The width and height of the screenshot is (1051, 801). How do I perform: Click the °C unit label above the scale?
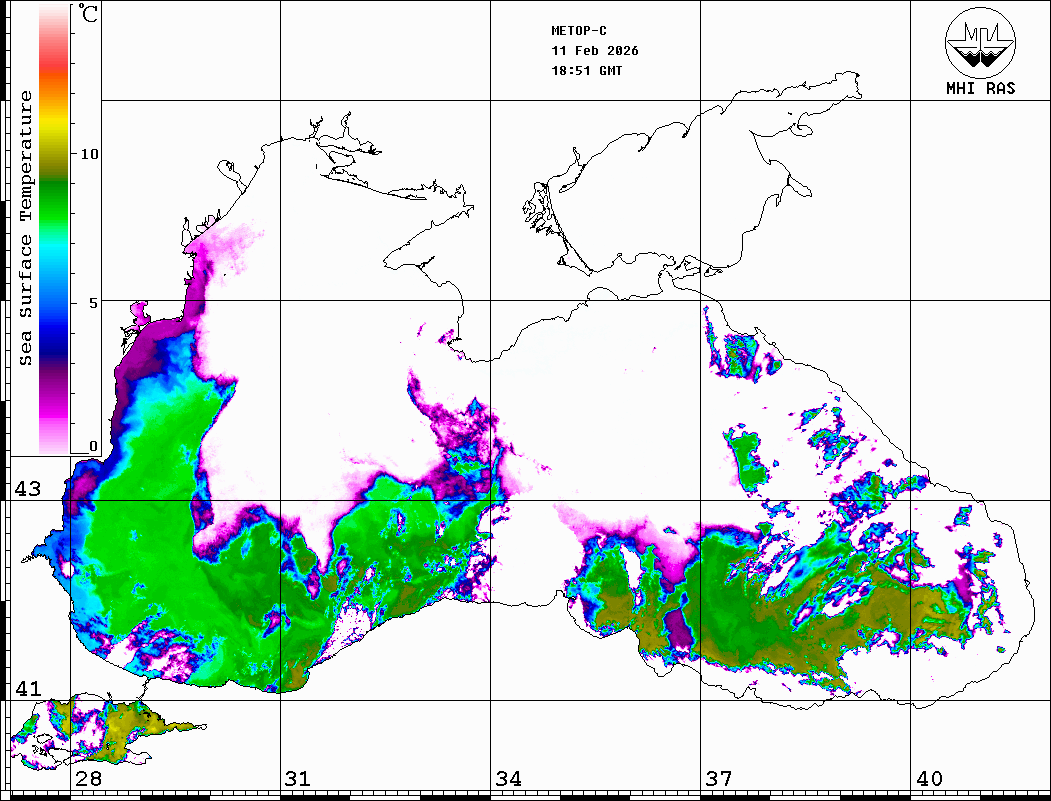pyautogui.click(x=89, y=15)
